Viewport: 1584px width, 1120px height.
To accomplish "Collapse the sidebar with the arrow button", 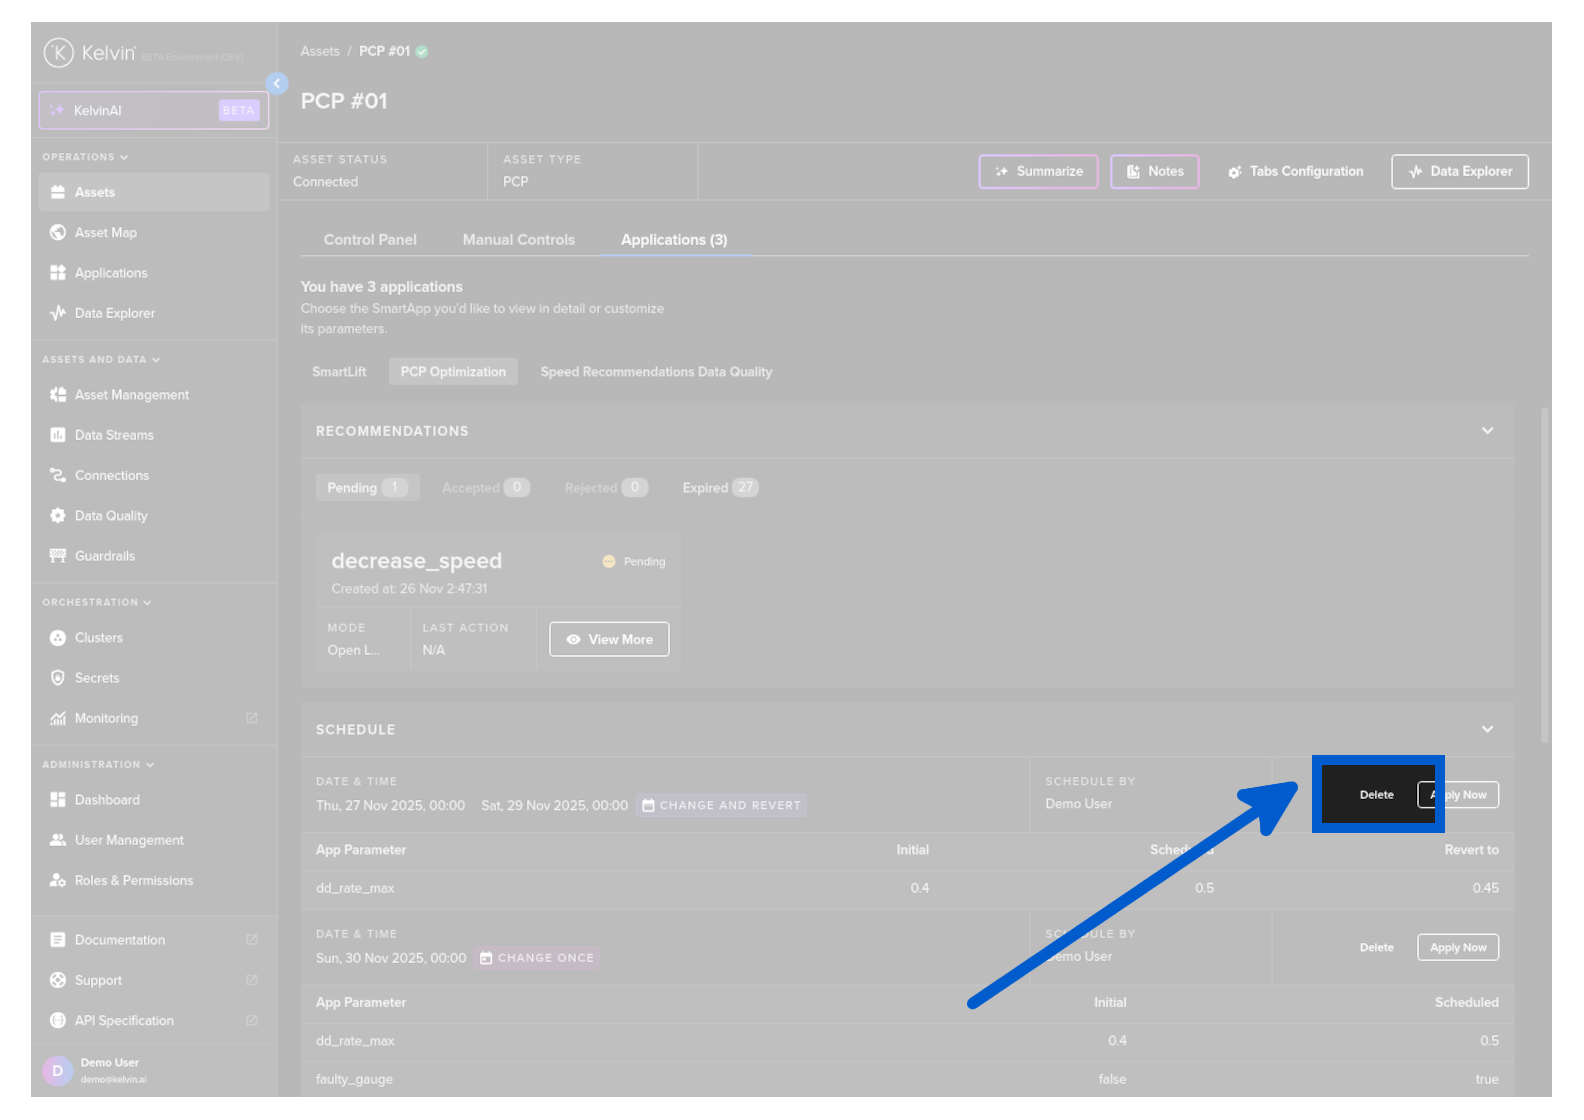I will [277, 84].
